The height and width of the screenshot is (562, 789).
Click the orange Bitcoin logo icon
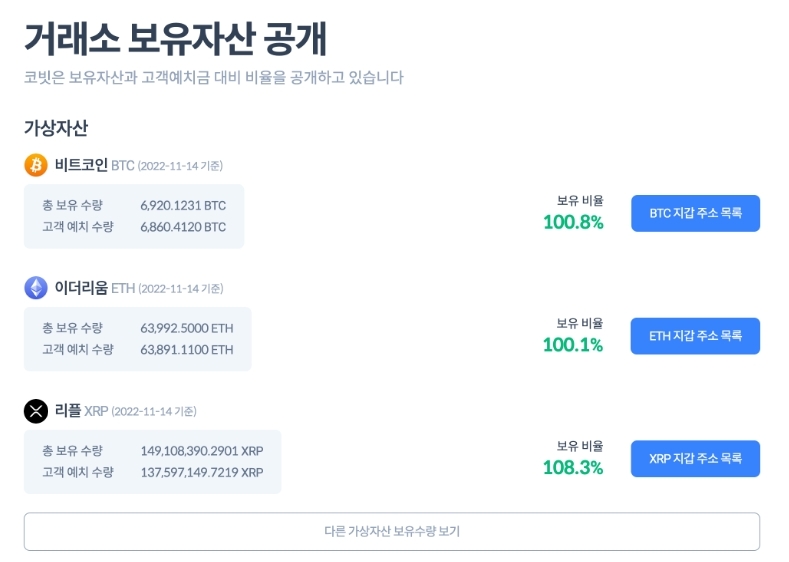click(x=36, y=165)
